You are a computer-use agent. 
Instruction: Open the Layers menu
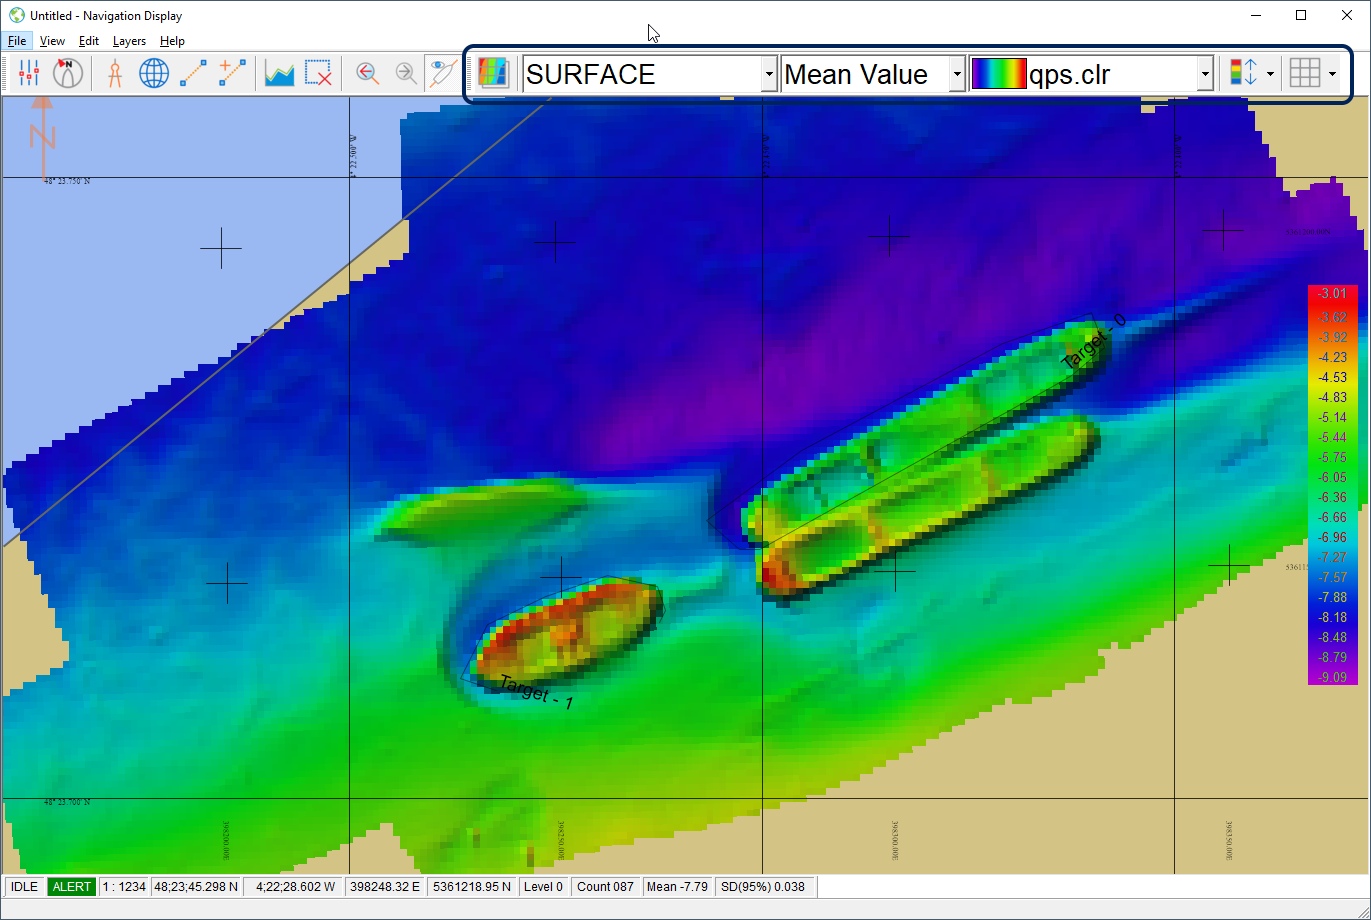click(129, 41)
